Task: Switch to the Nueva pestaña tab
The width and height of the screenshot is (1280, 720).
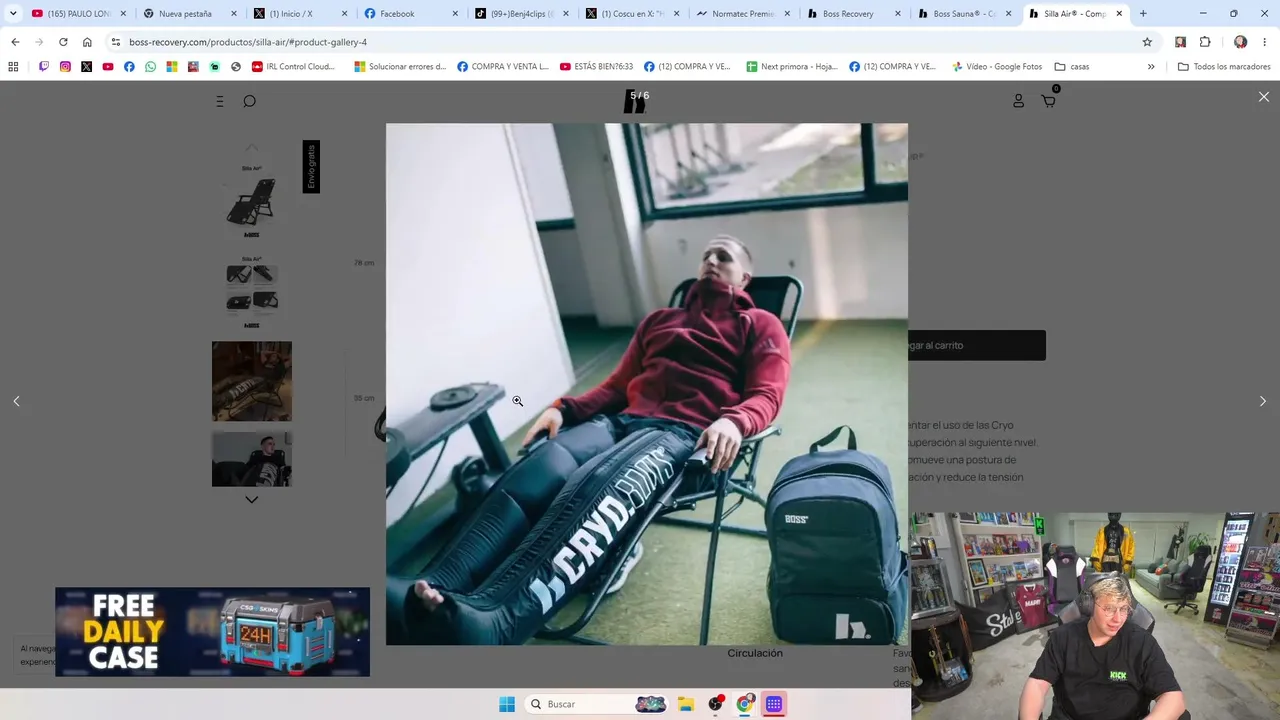Action: [x=188, y=14]
